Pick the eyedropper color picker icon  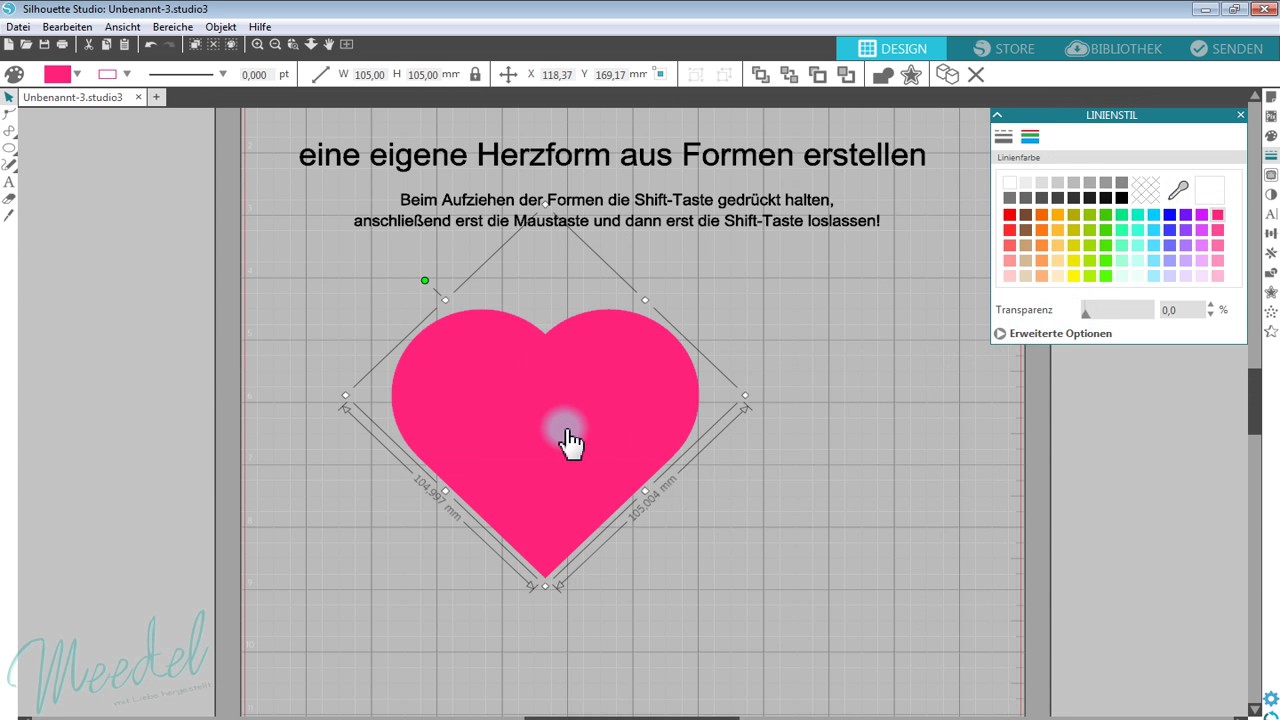pos(1178,190)
